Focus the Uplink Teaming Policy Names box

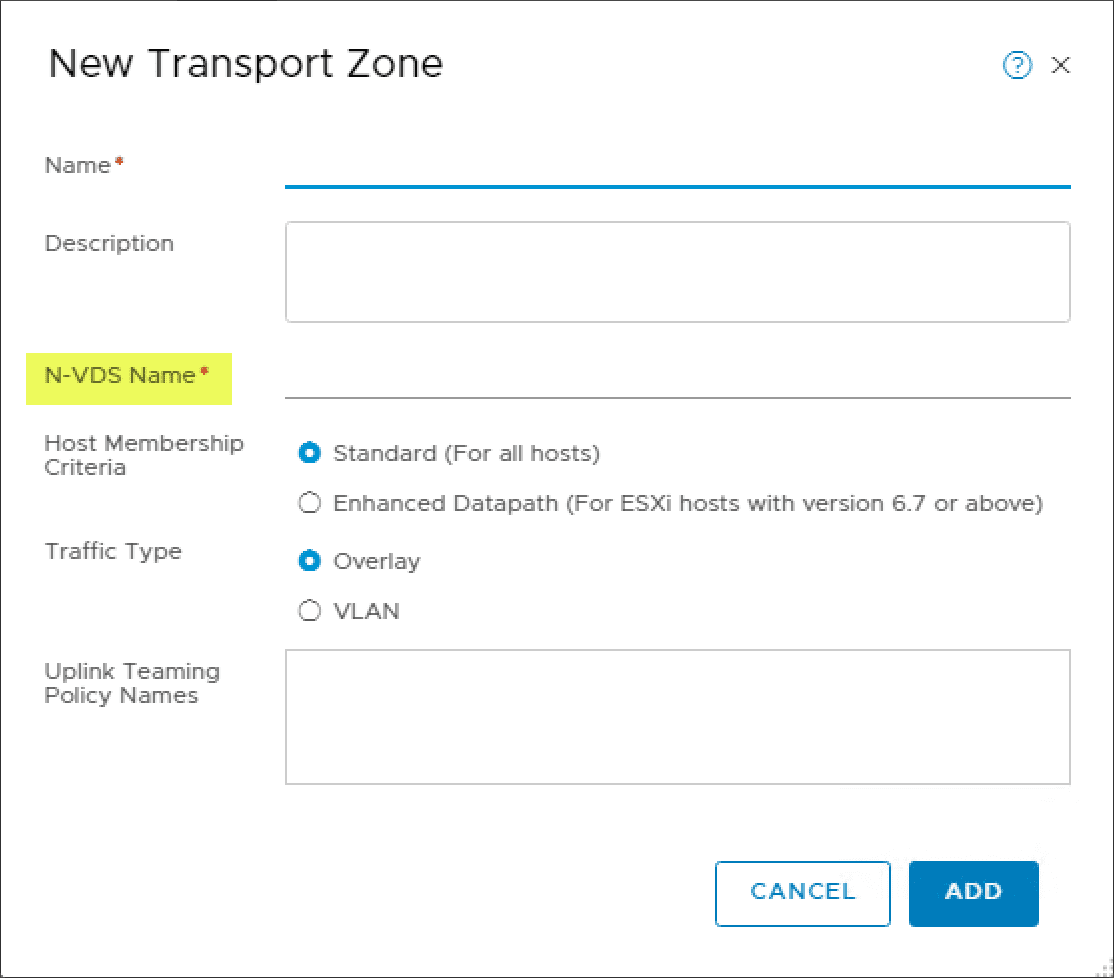click(678, 716)
